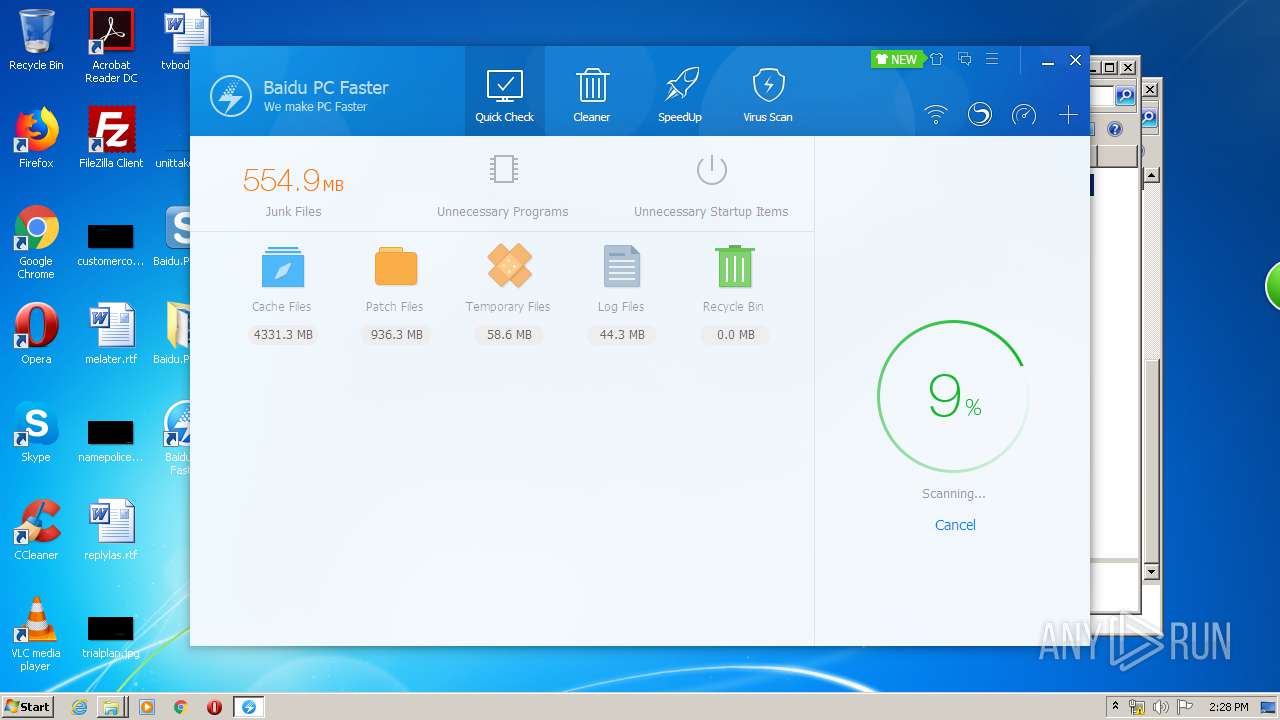1280x720 pixels.
Task: Click the Patch Files folder icon
Action: (x=396, y=267)
